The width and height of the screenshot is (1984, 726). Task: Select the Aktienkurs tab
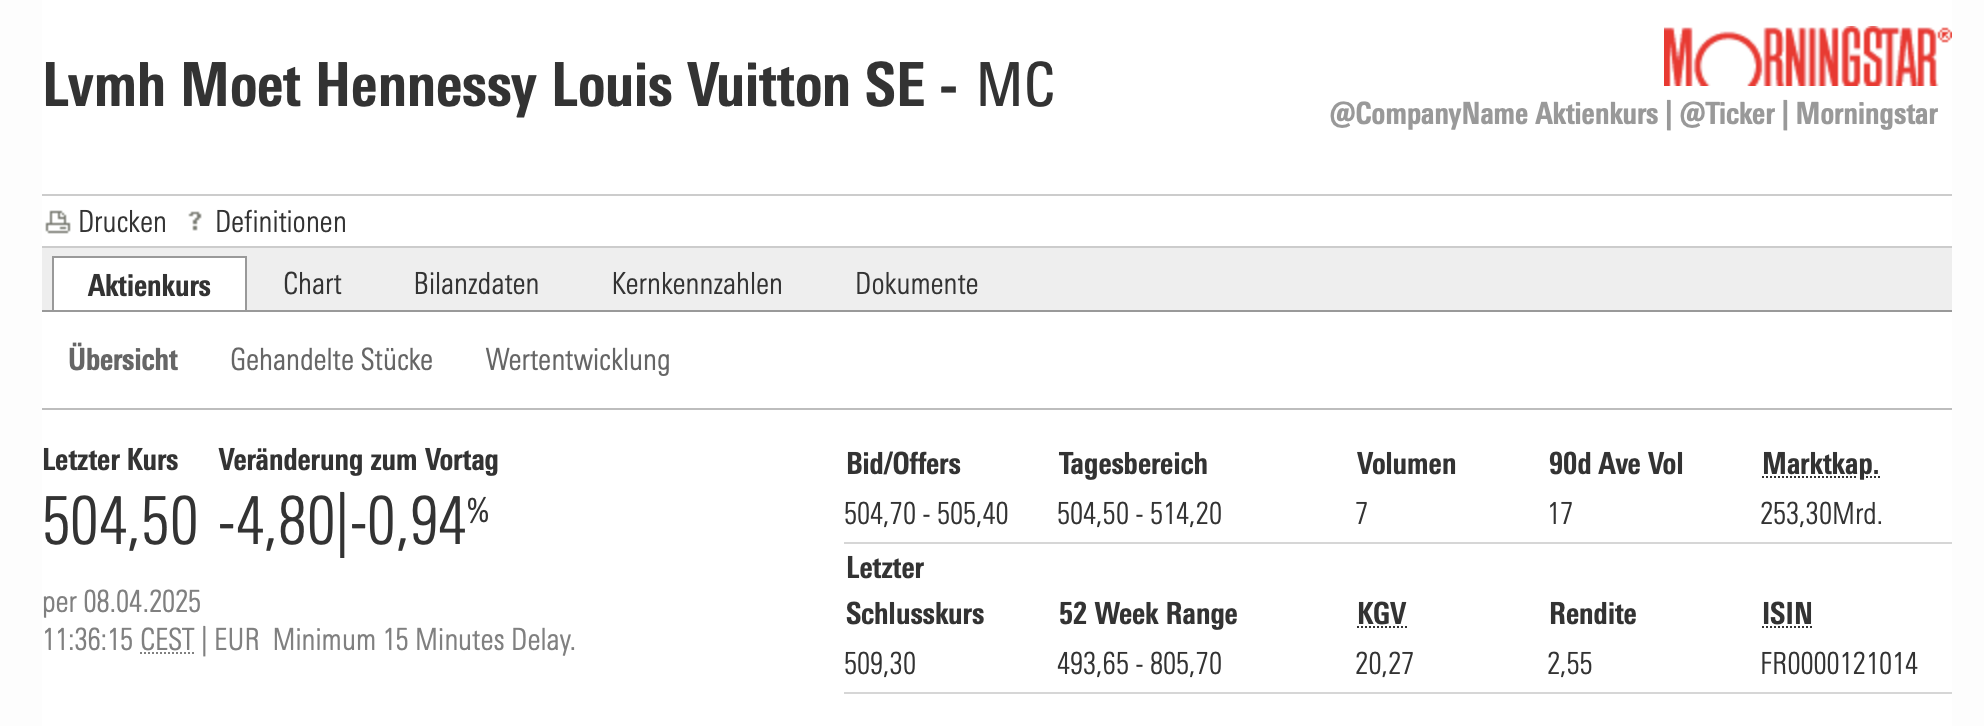149,285
